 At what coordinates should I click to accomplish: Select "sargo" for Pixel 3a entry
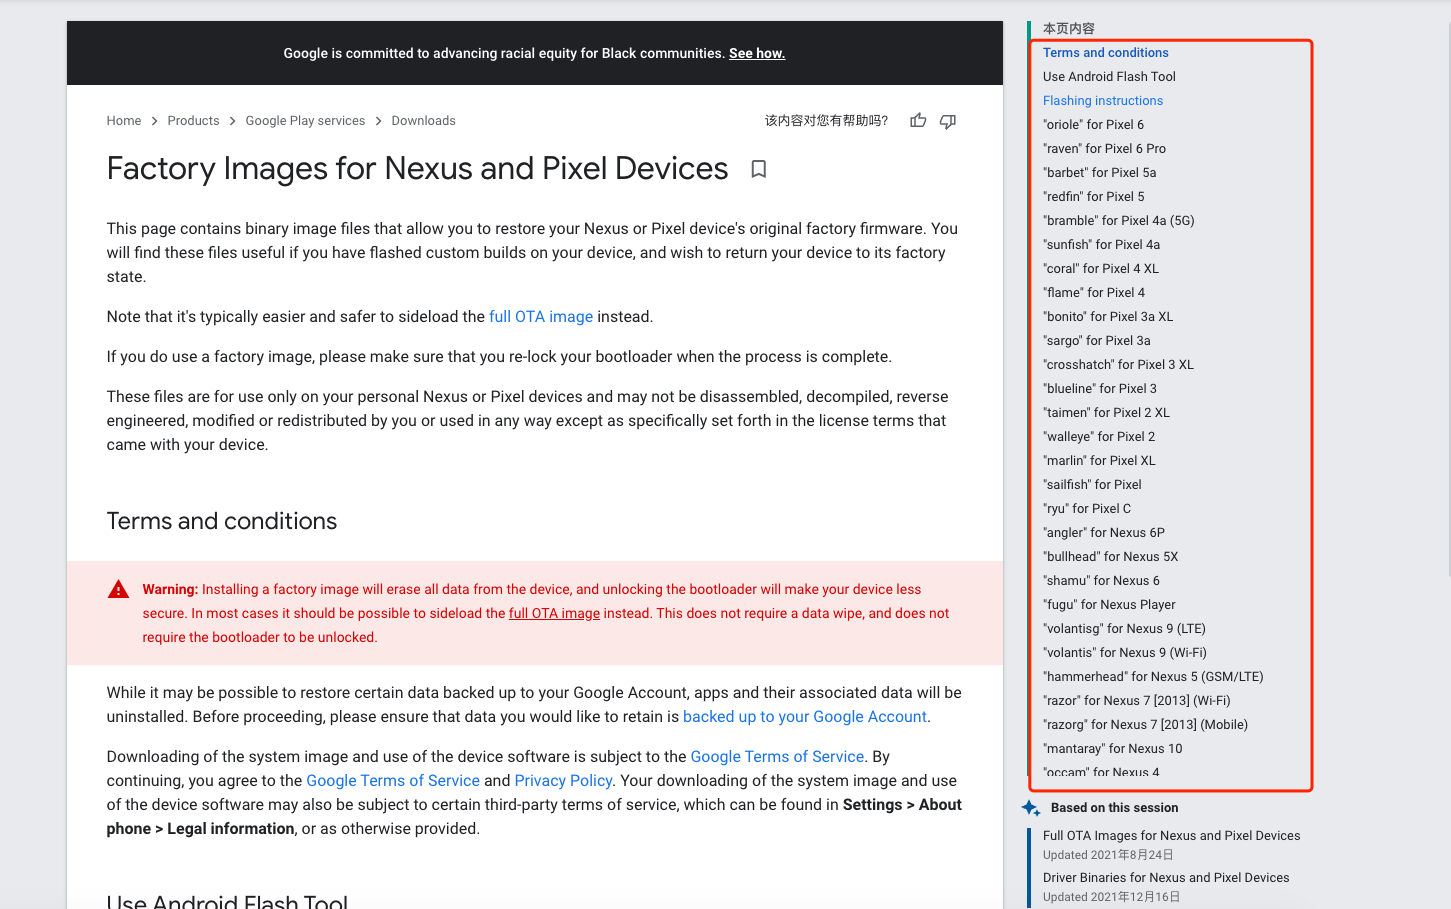(x=1096, y=341)
